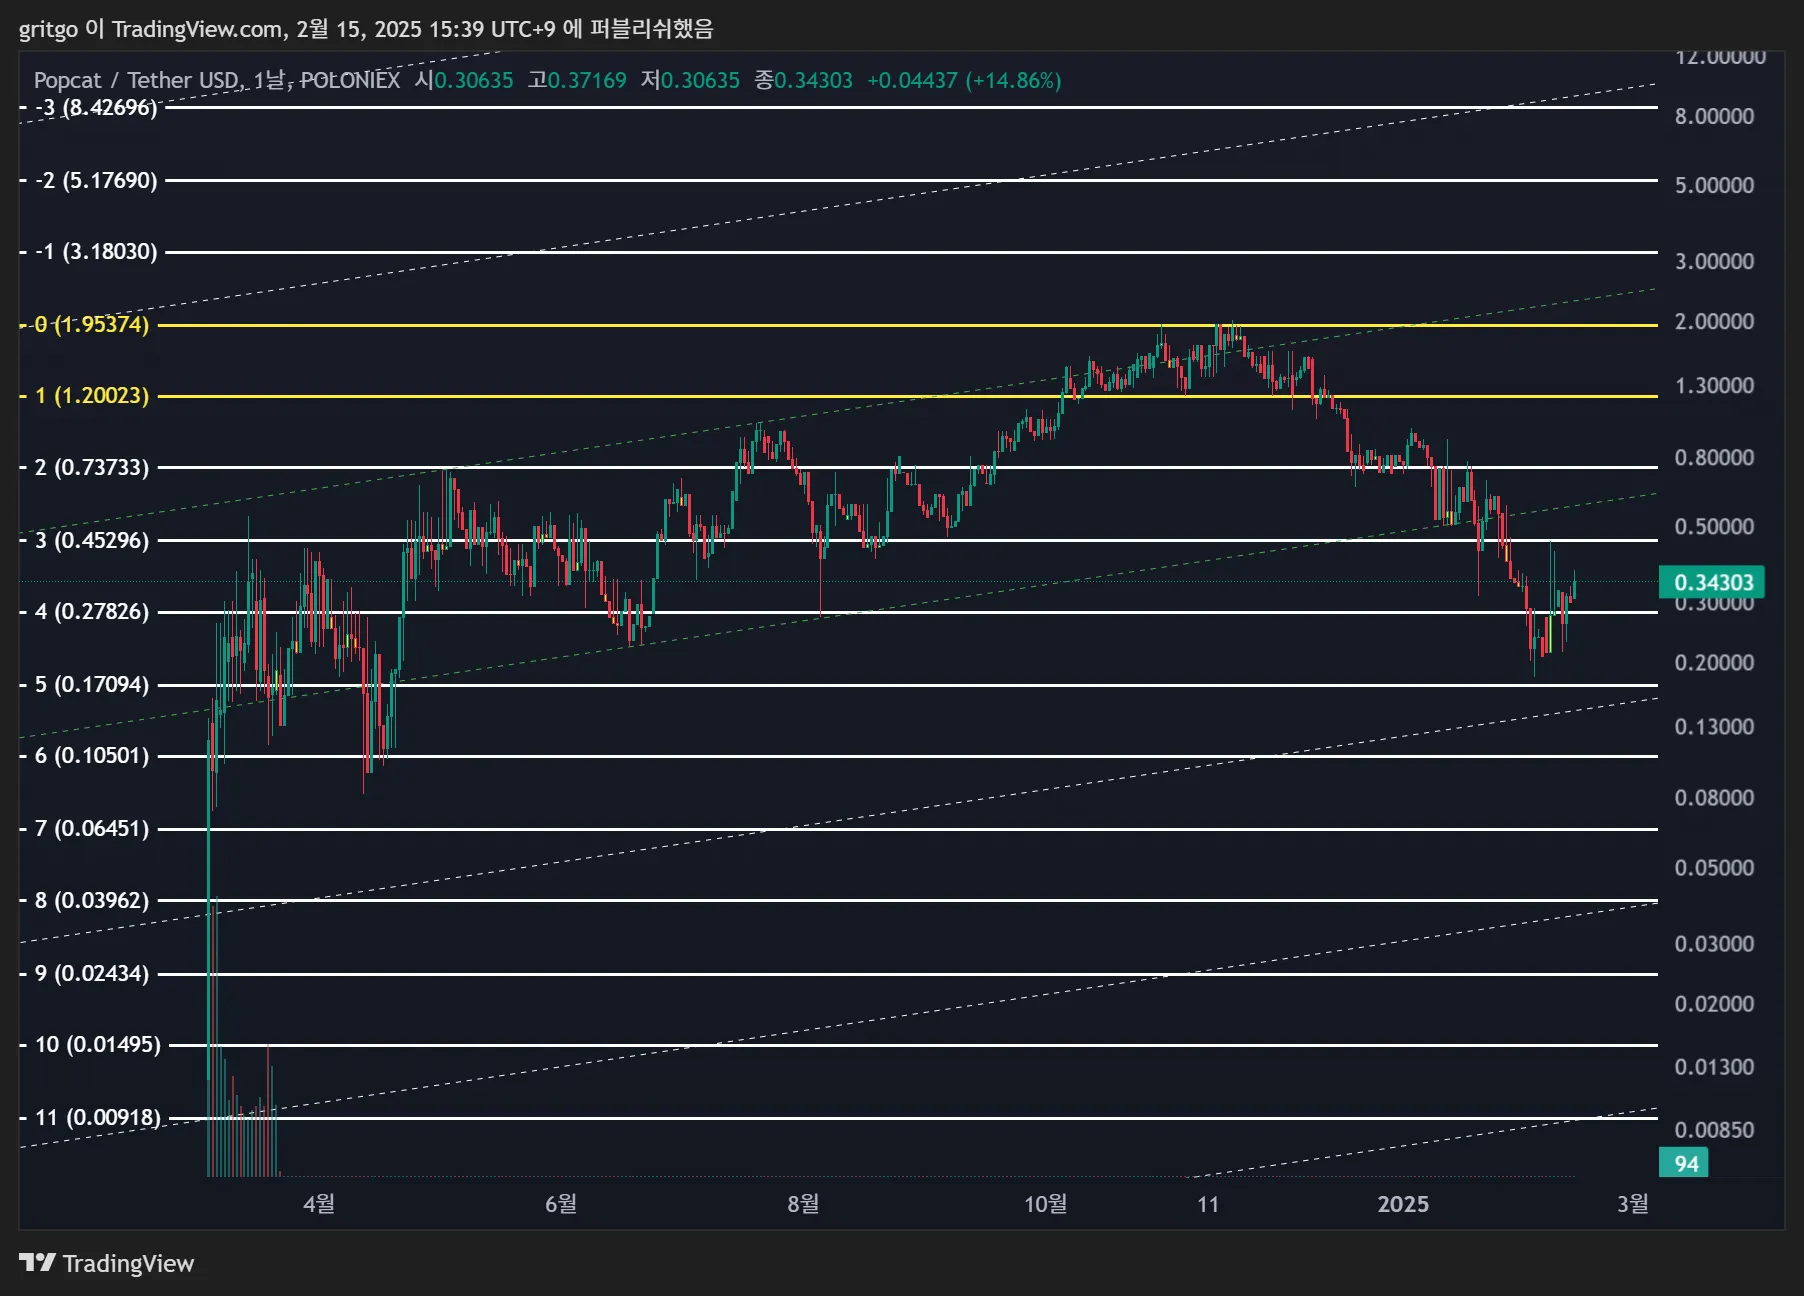Click the level label 5 (0.17094)
The height and width of the screenshot is (1296, 1804).
coord(91,684)
